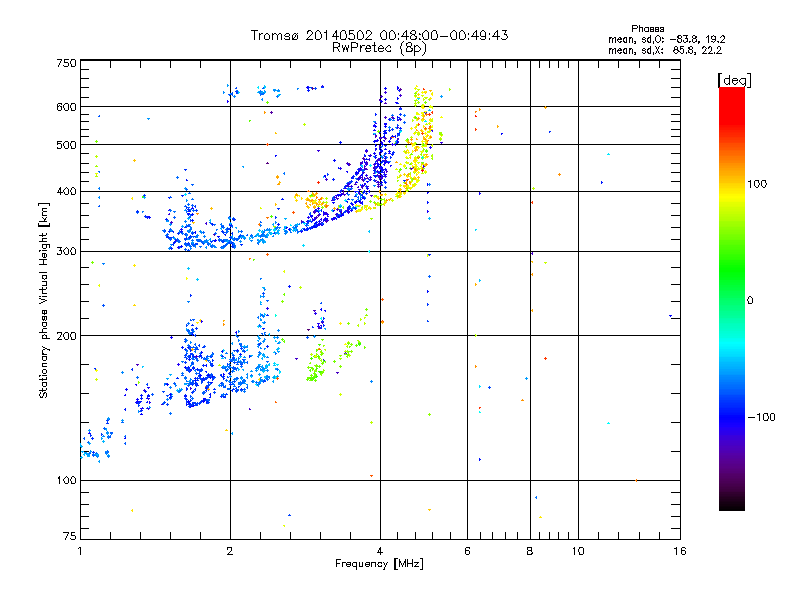Click the y-axis tick label '300'
Screen dimensions: 800x600
[x=67, y=252]
